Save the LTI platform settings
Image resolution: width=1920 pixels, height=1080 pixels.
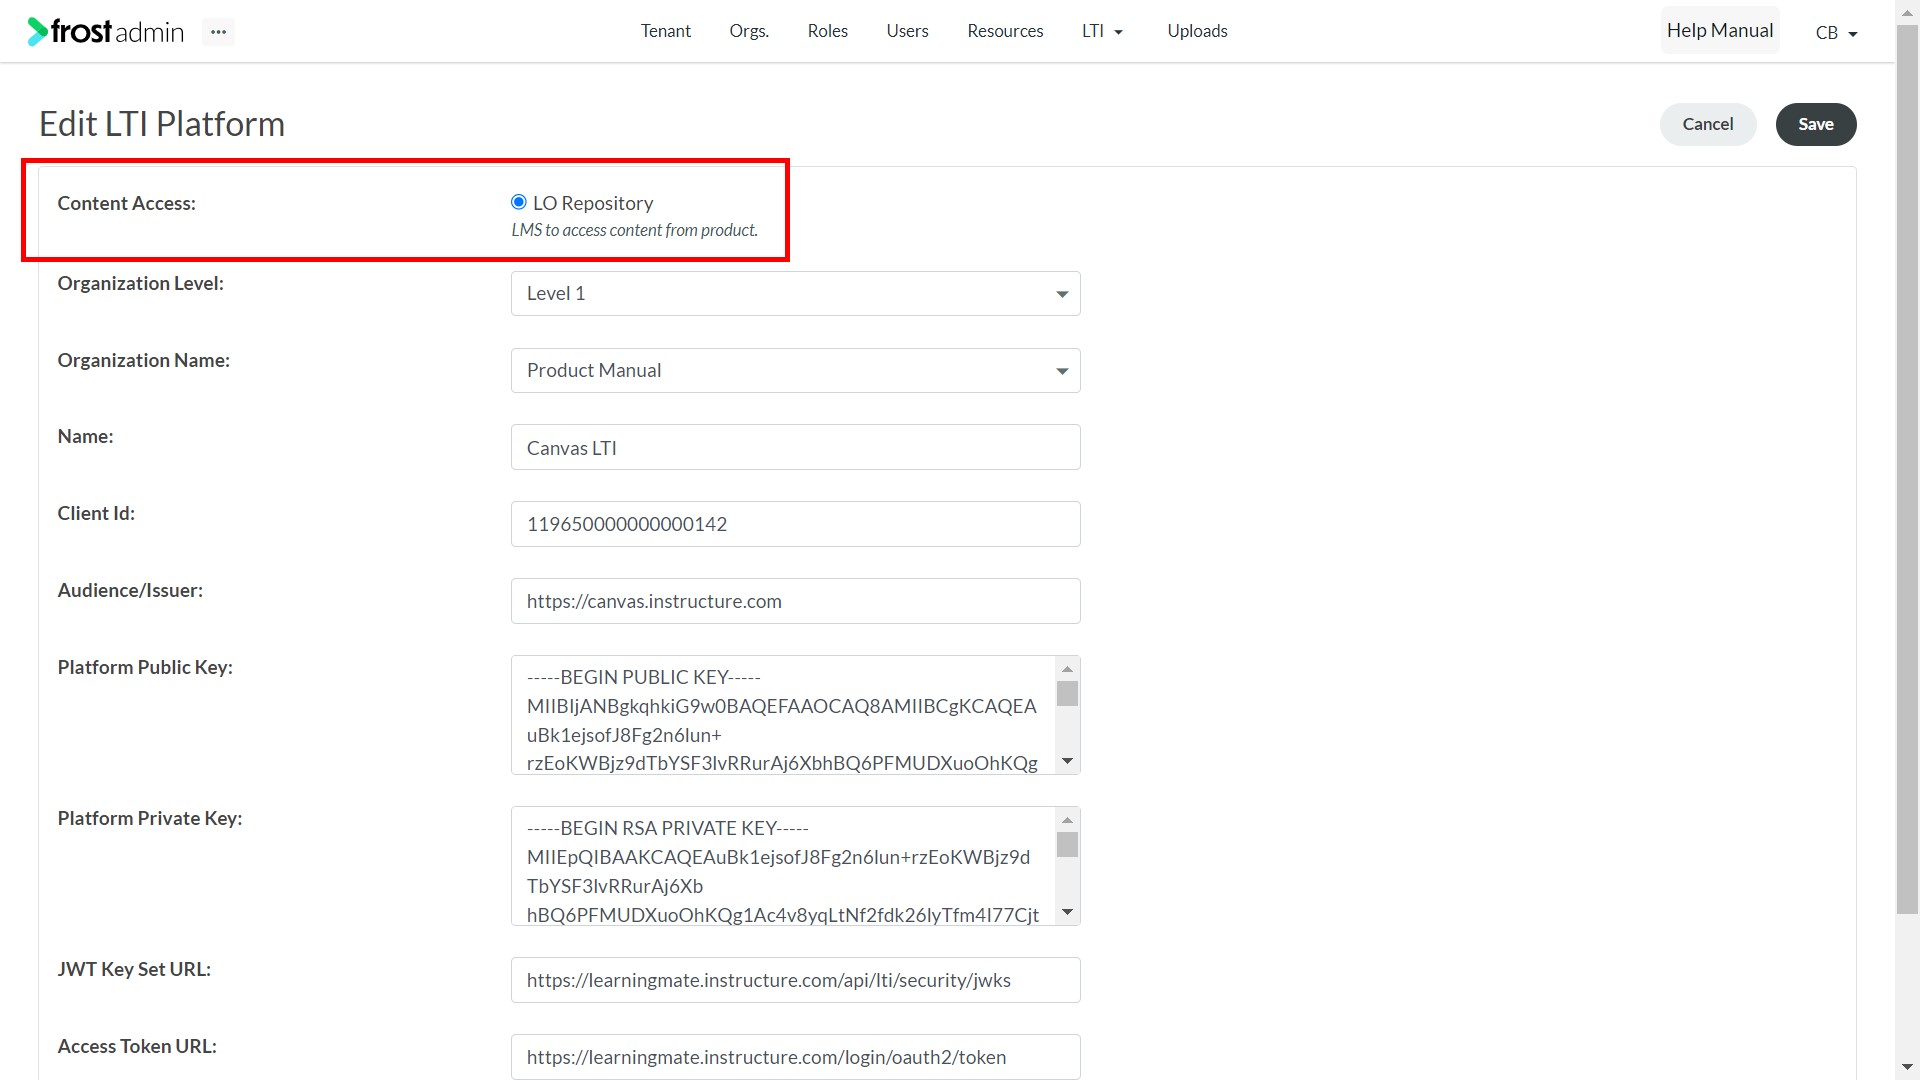pos(1816,124)
